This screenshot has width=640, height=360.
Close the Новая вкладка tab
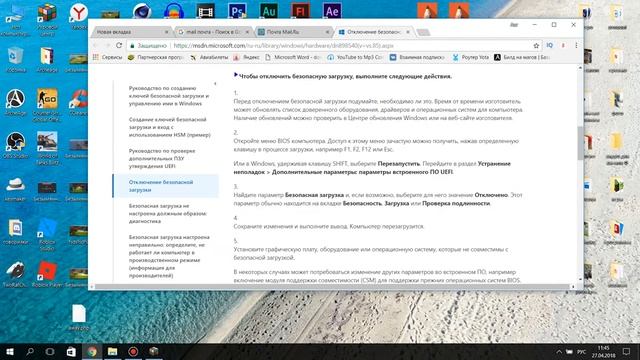click(x=166, y=32)
